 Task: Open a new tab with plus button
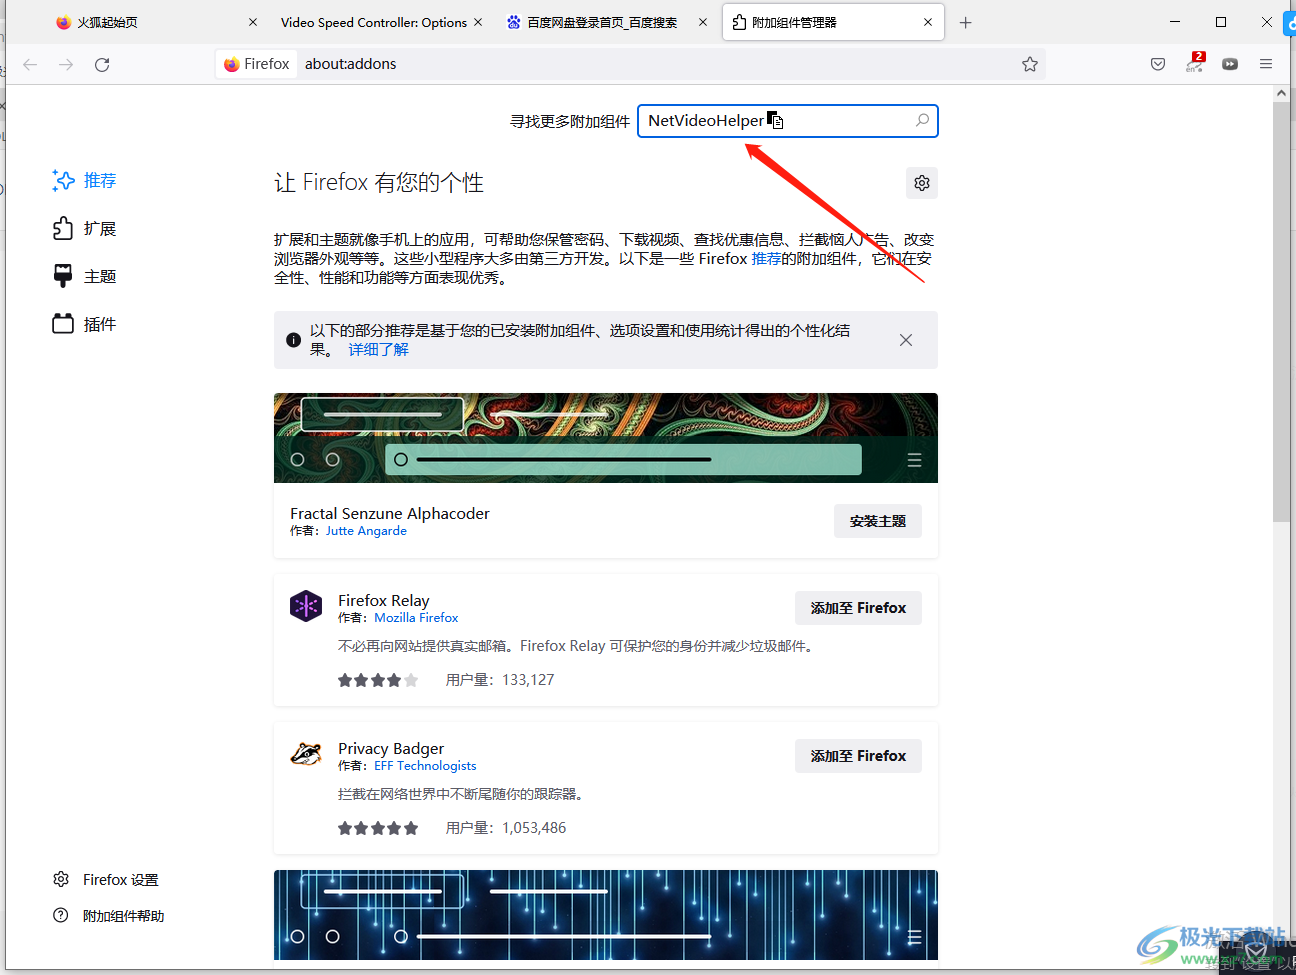tap(965, 22)
